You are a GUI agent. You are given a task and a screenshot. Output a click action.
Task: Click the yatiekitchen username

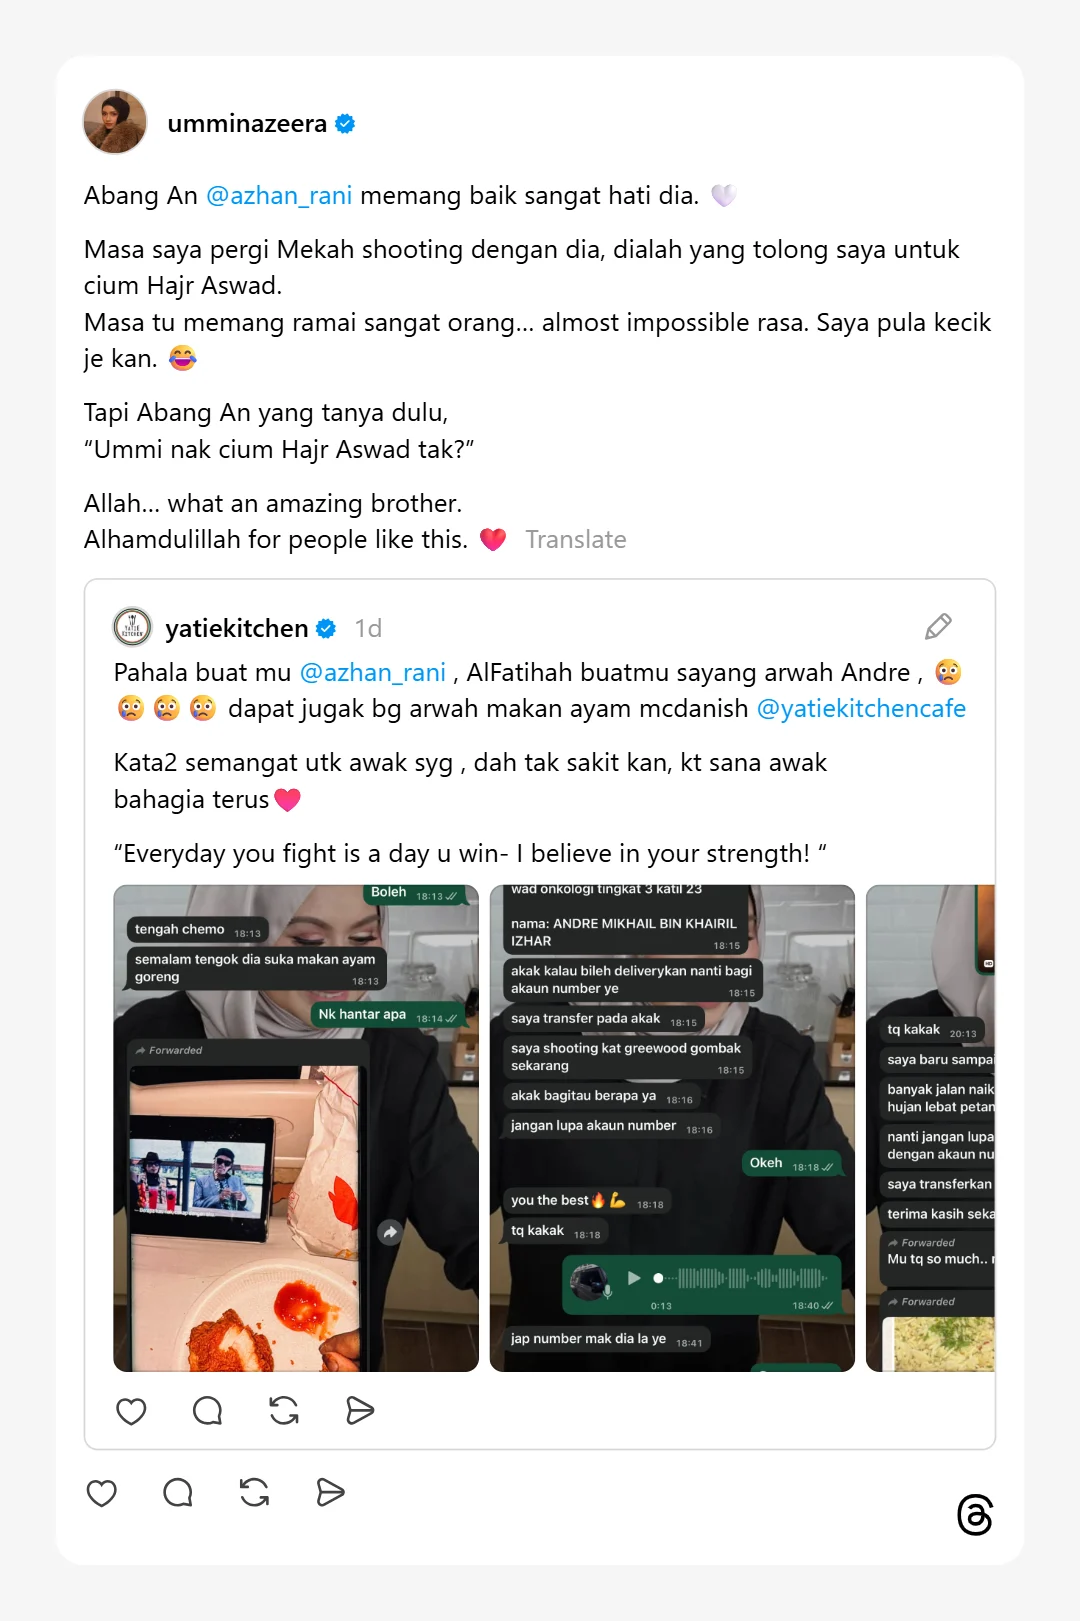[x=237, y=628]
